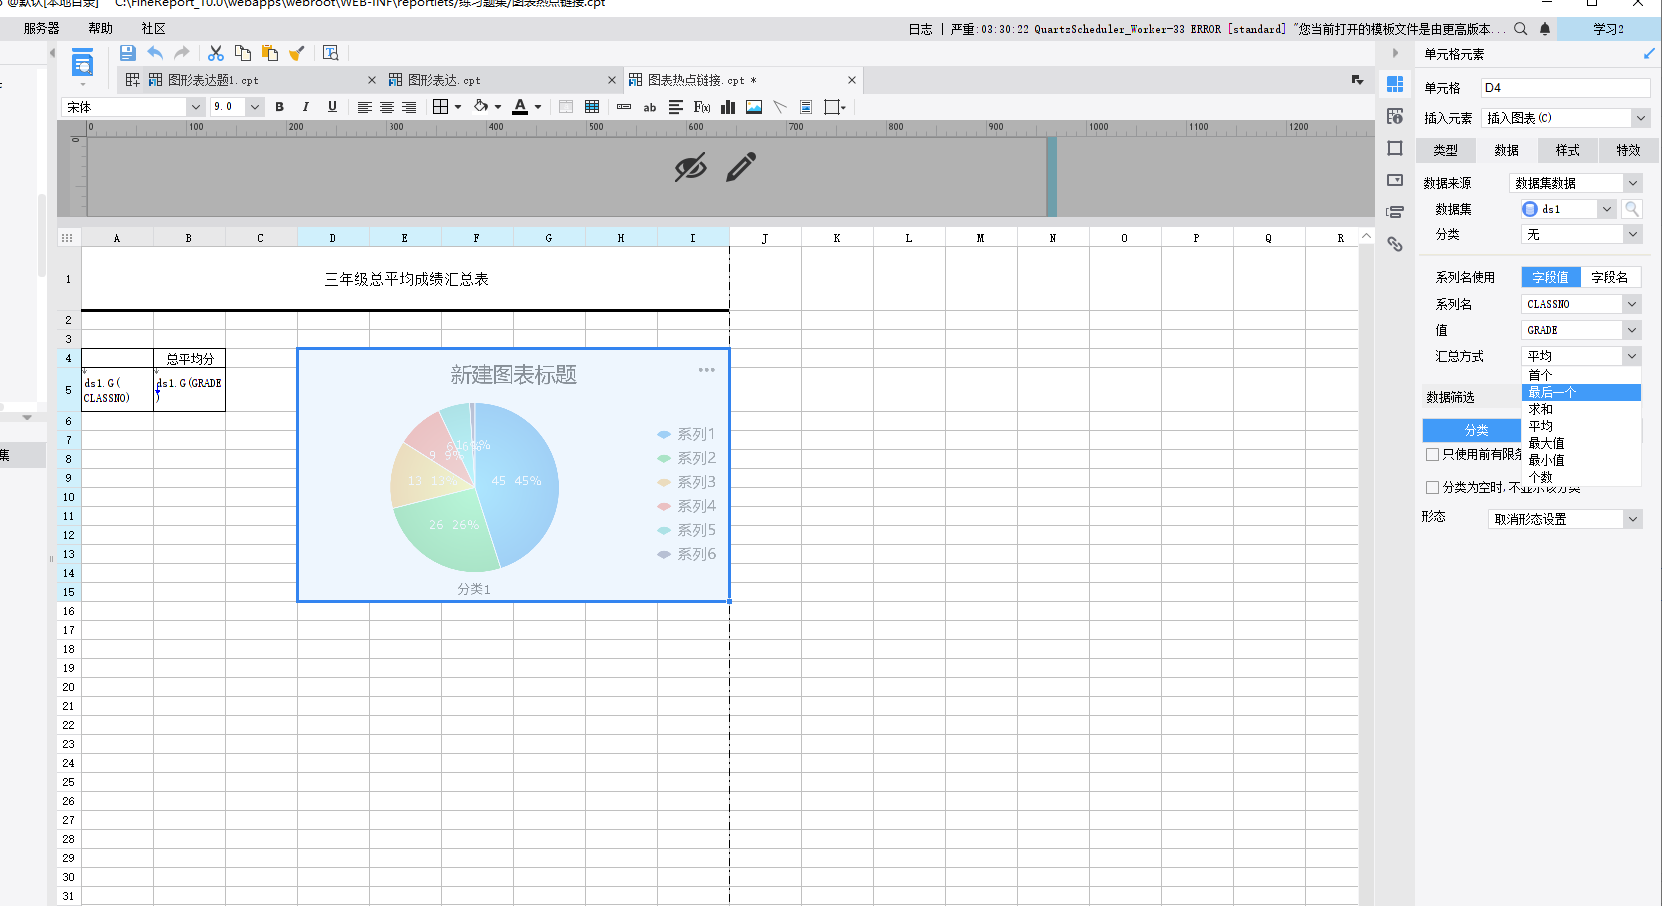Click the Cut scissors icon
The image size is (1662, 906).
(216, 53)
